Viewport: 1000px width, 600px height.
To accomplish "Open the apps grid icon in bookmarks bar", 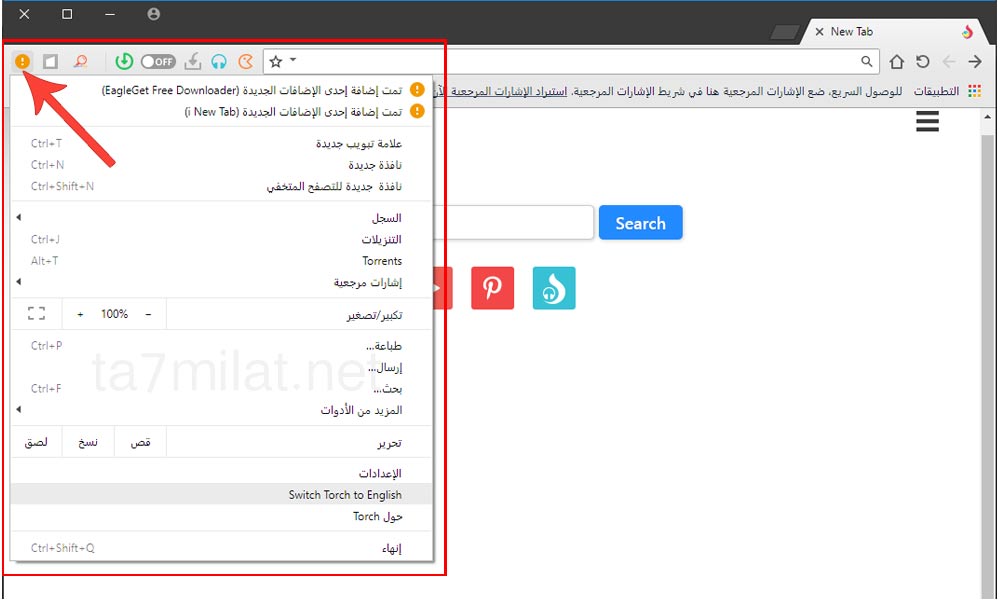I will [x=974, y=91].
